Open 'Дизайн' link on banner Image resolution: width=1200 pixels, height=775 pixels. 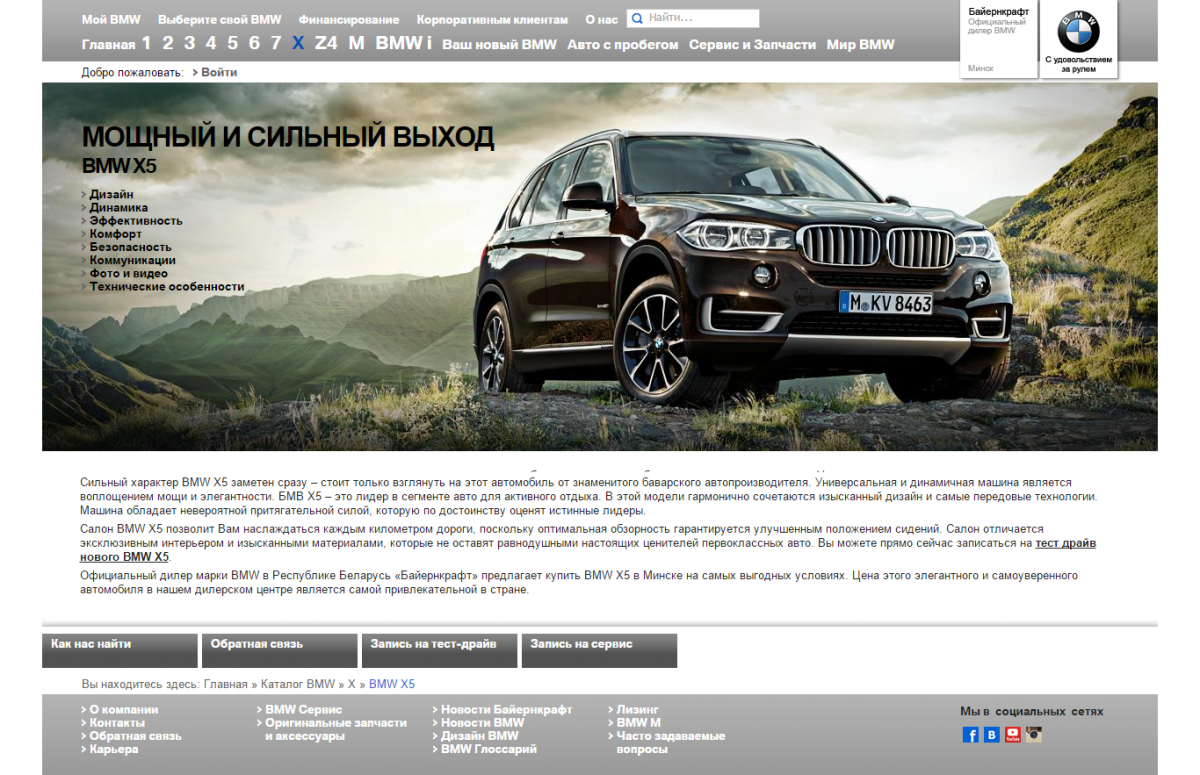[111, 194]
